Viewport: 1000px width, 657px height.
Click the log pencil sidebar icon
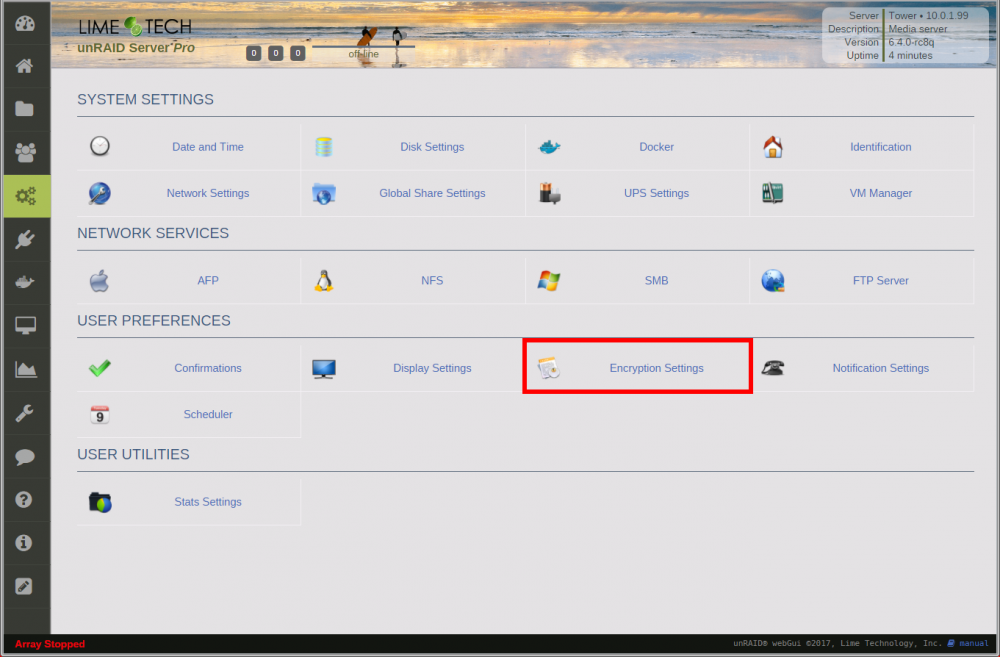pos(24,586)
